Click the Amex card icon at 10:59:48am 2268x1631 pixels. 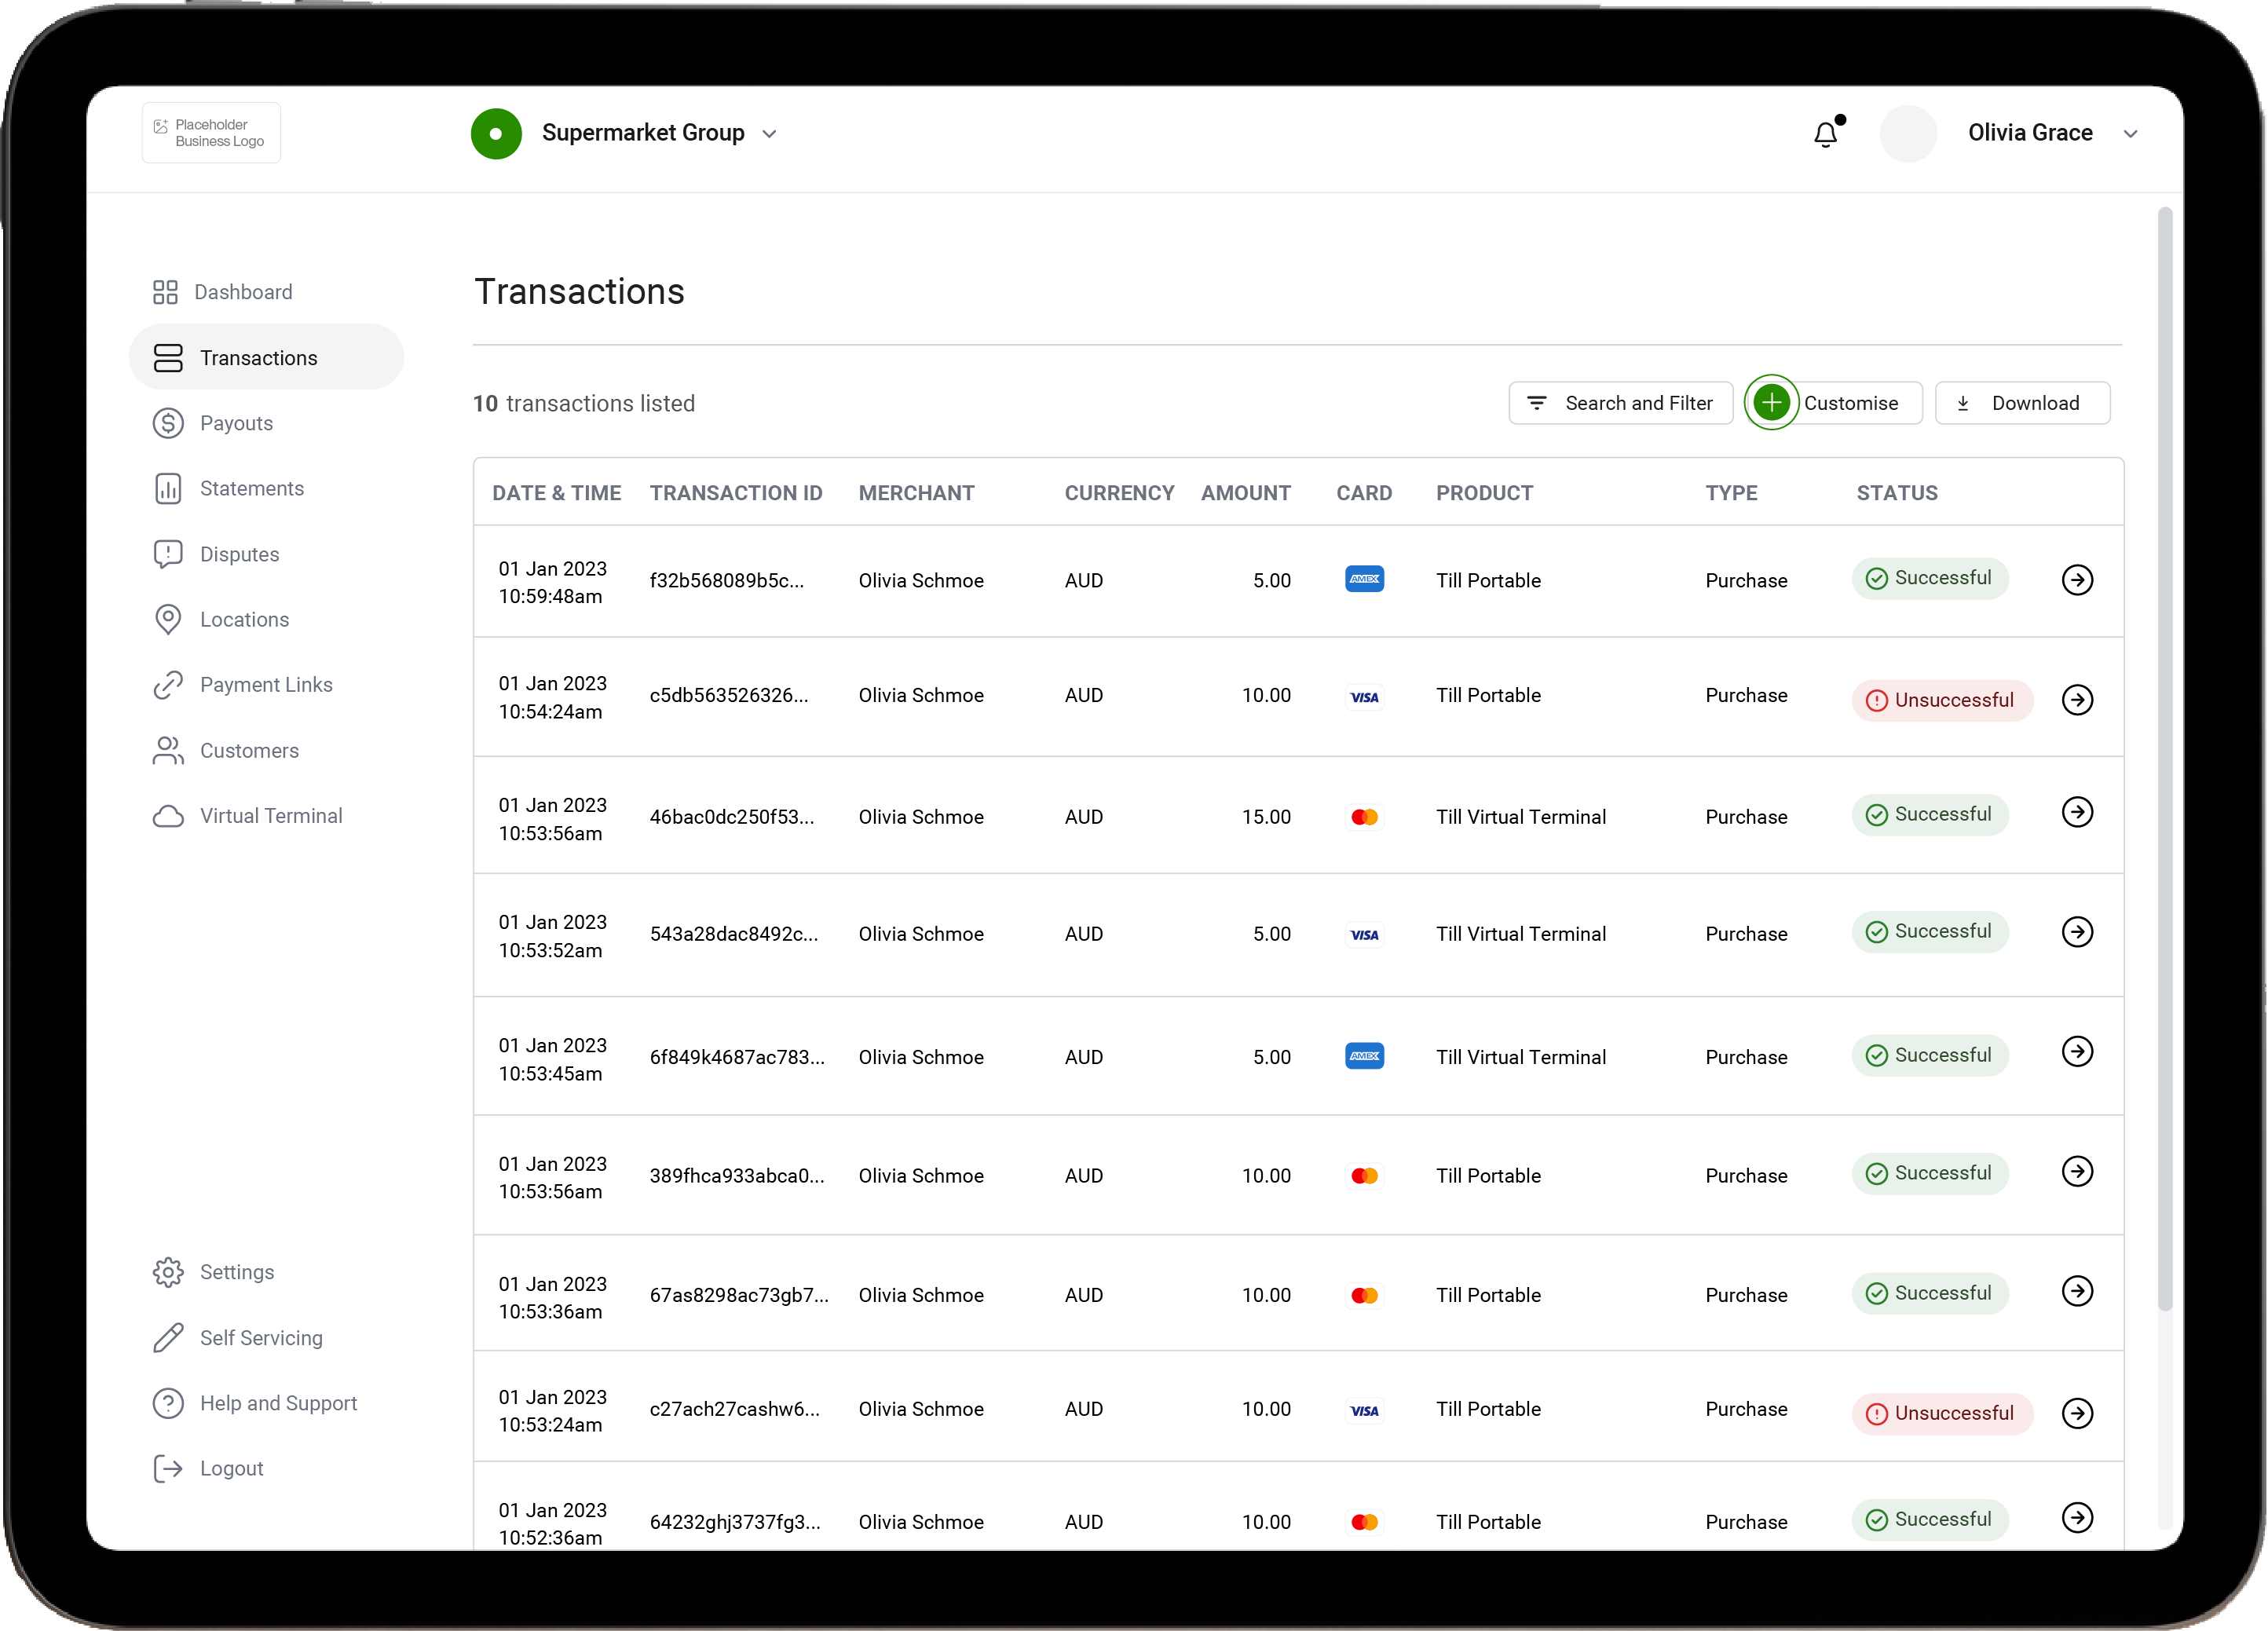tap(1364, 579)
